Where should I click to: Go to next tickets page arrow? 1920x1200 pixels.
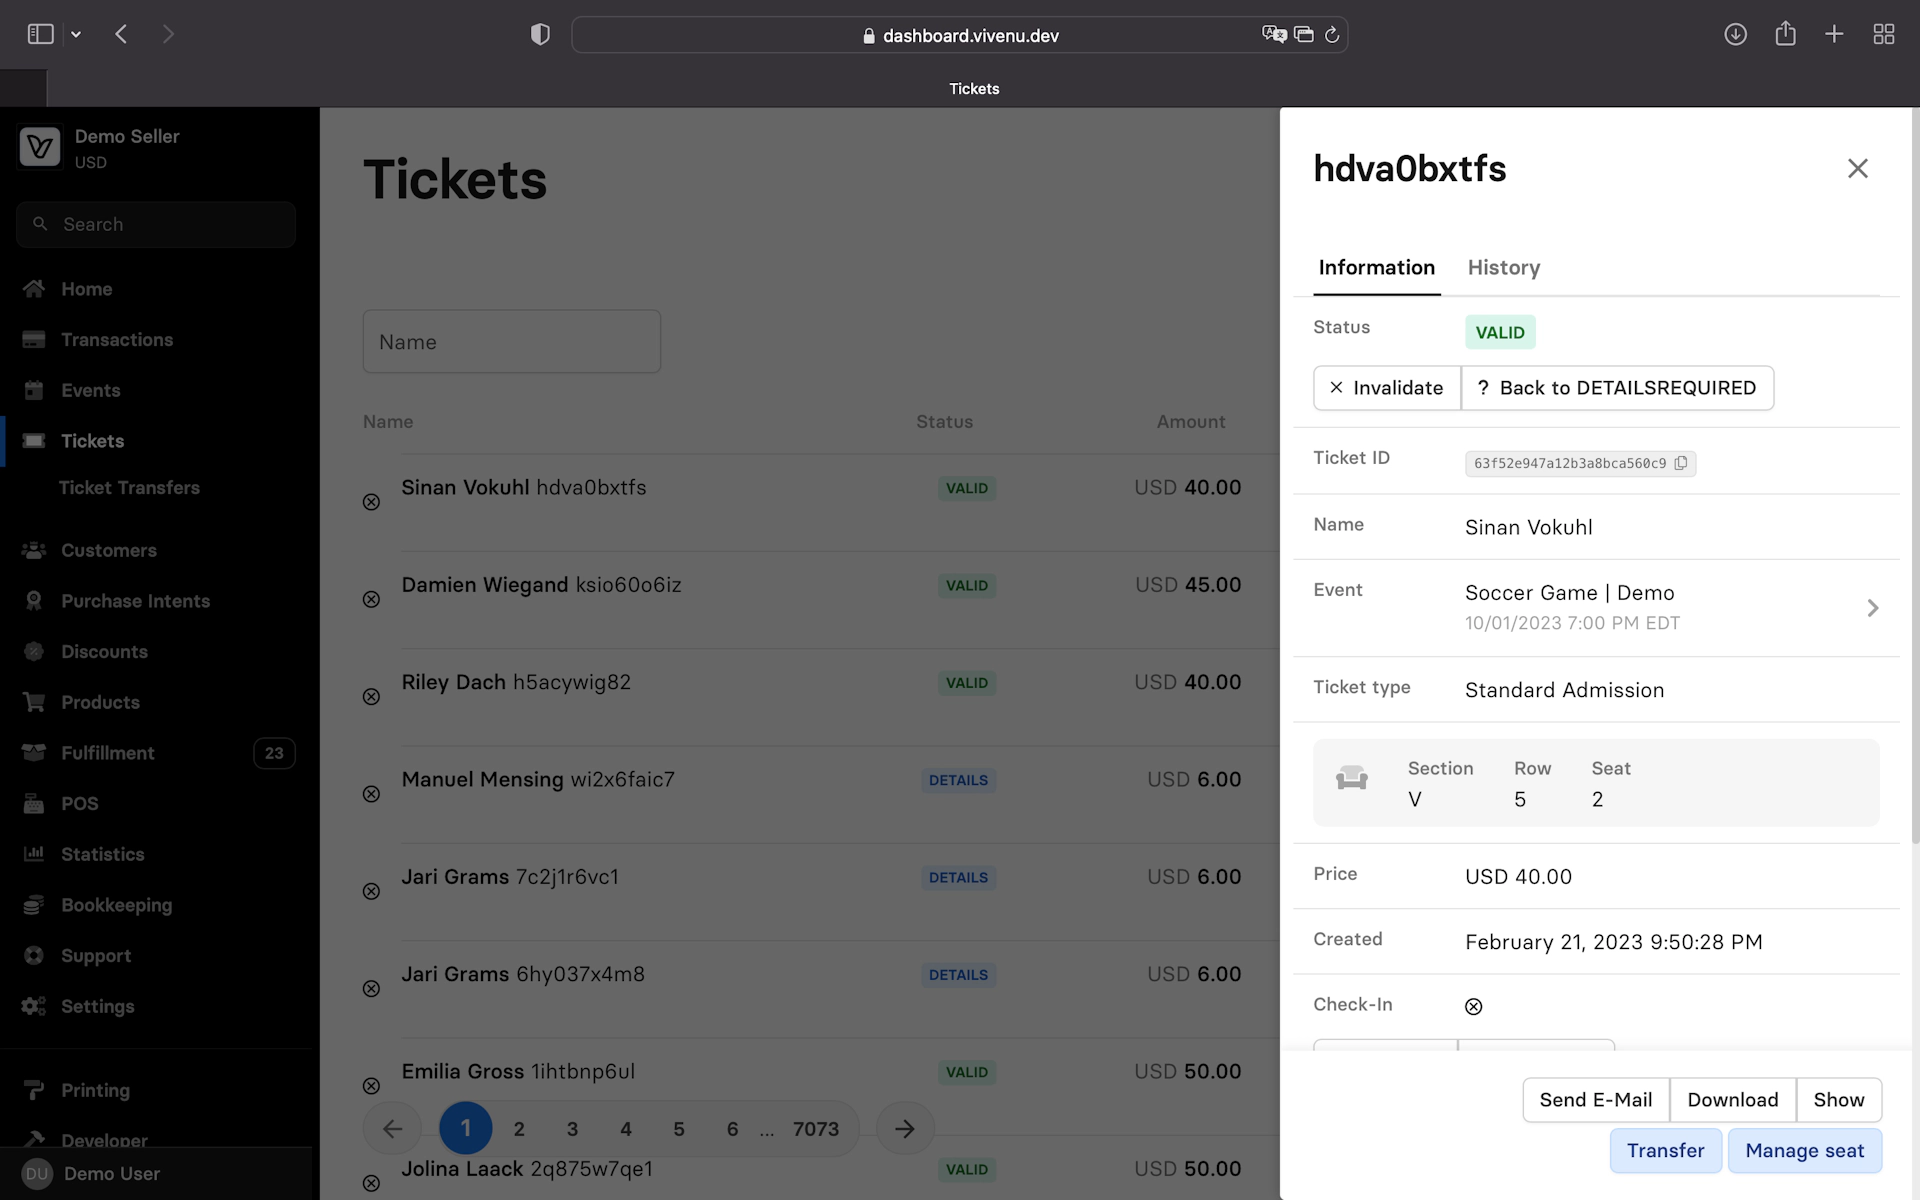[904, 1129]
